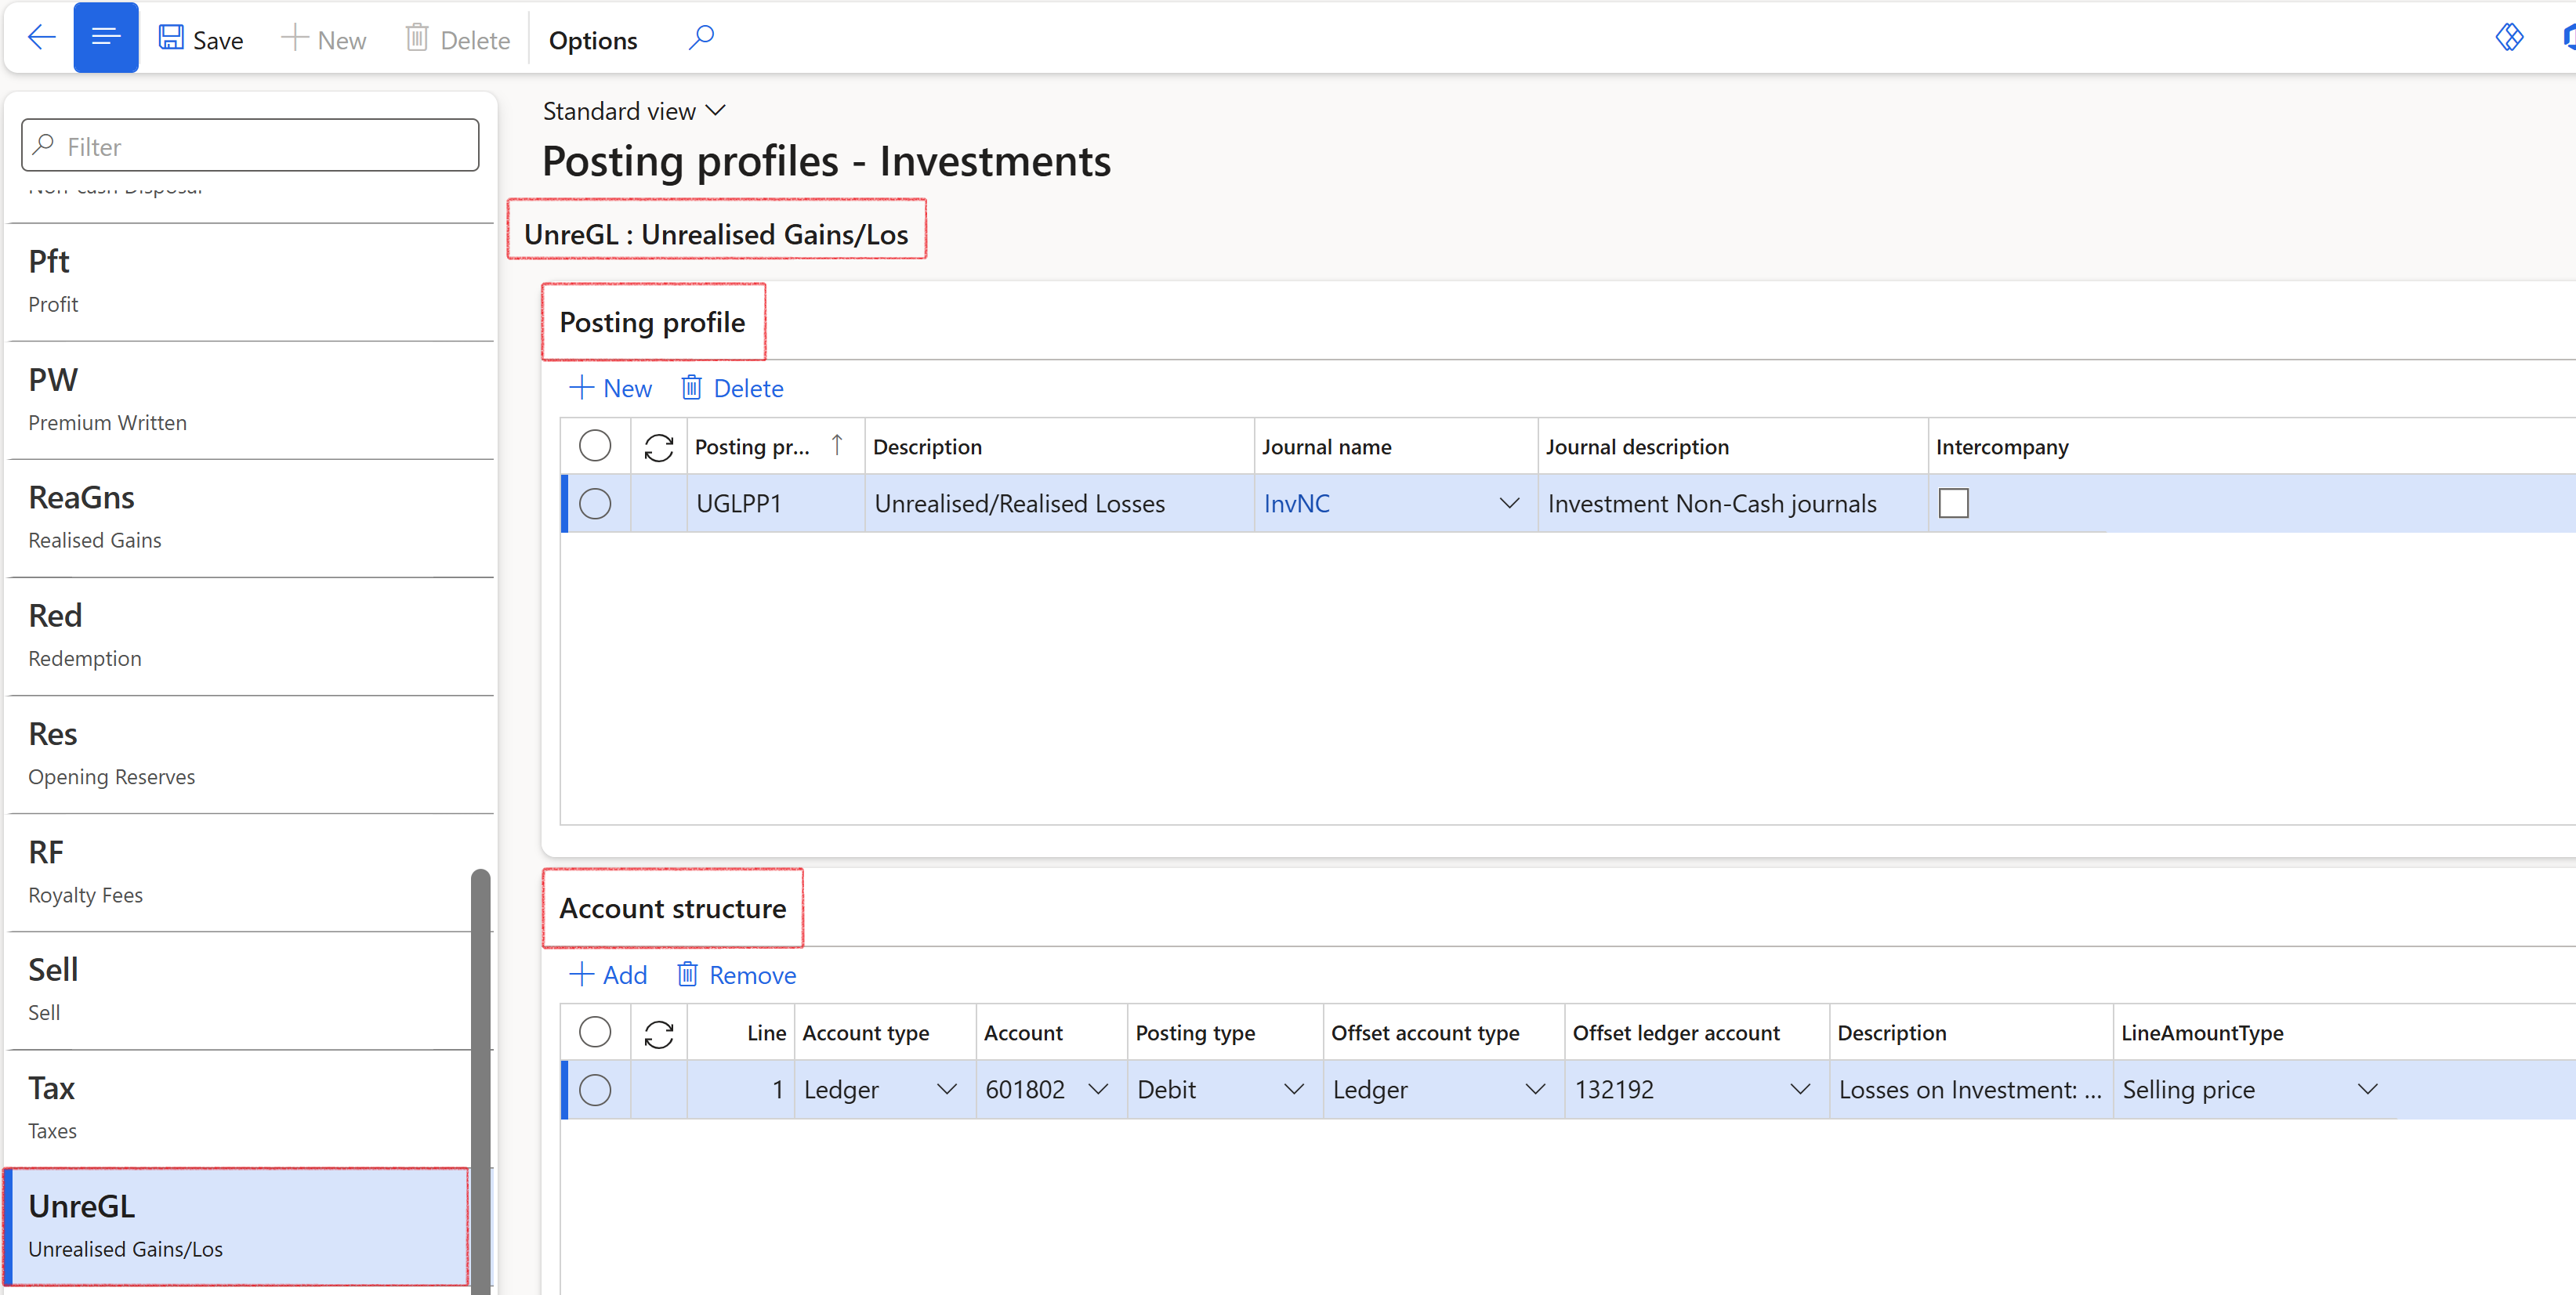
Task: Toggle the navigation list pane button
Action: click(x=106, y=38)
